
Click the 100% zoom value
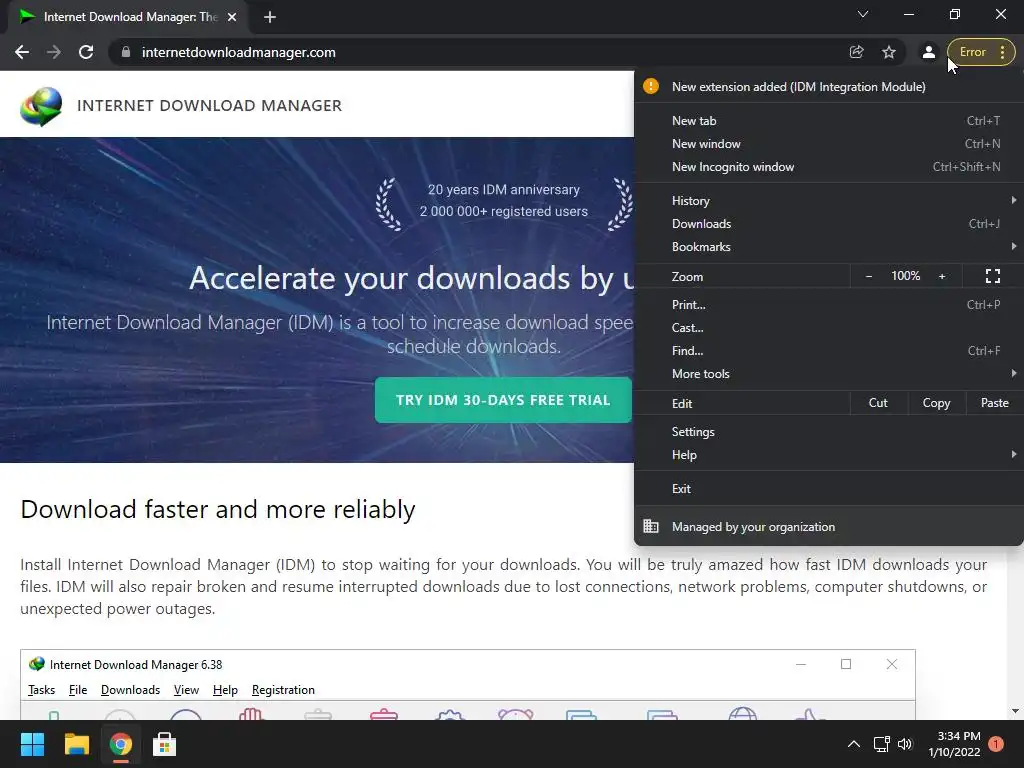pos(905,276)
